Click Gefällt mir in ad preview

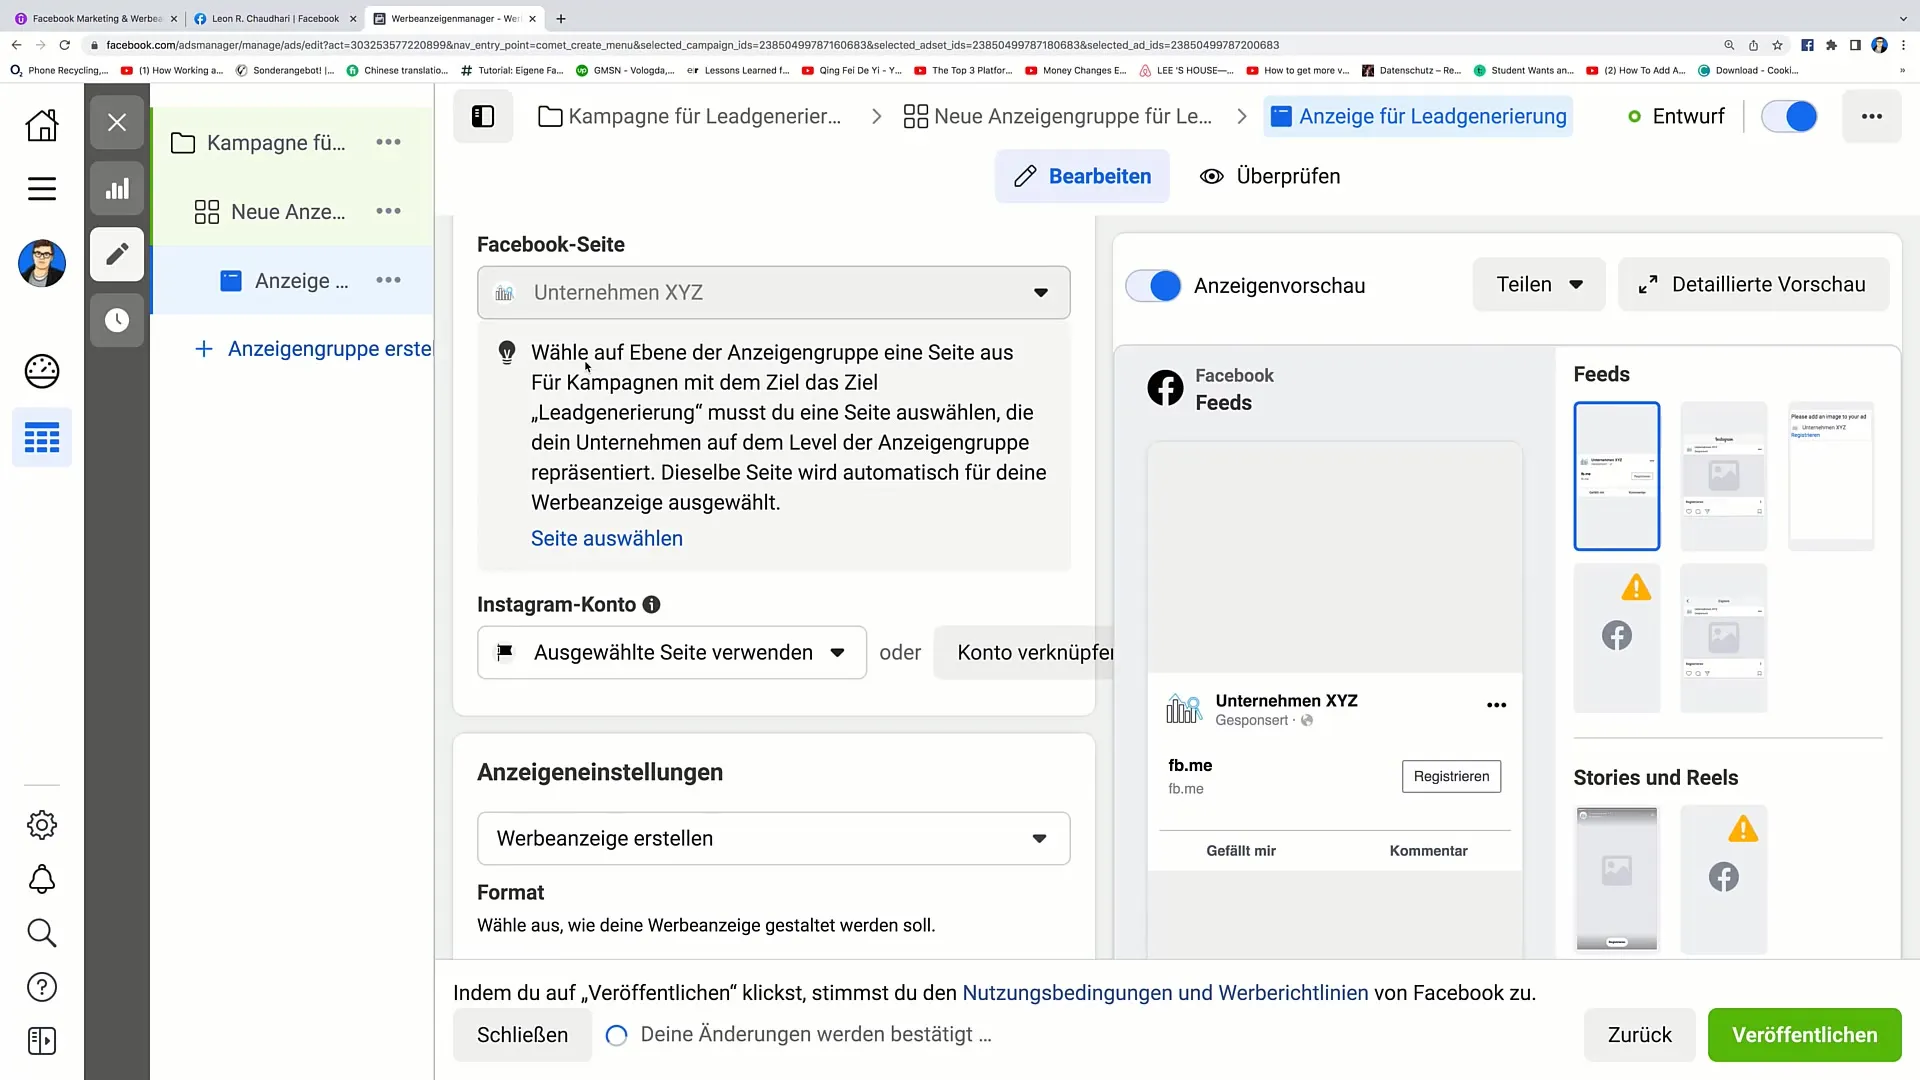point(1241,851)
